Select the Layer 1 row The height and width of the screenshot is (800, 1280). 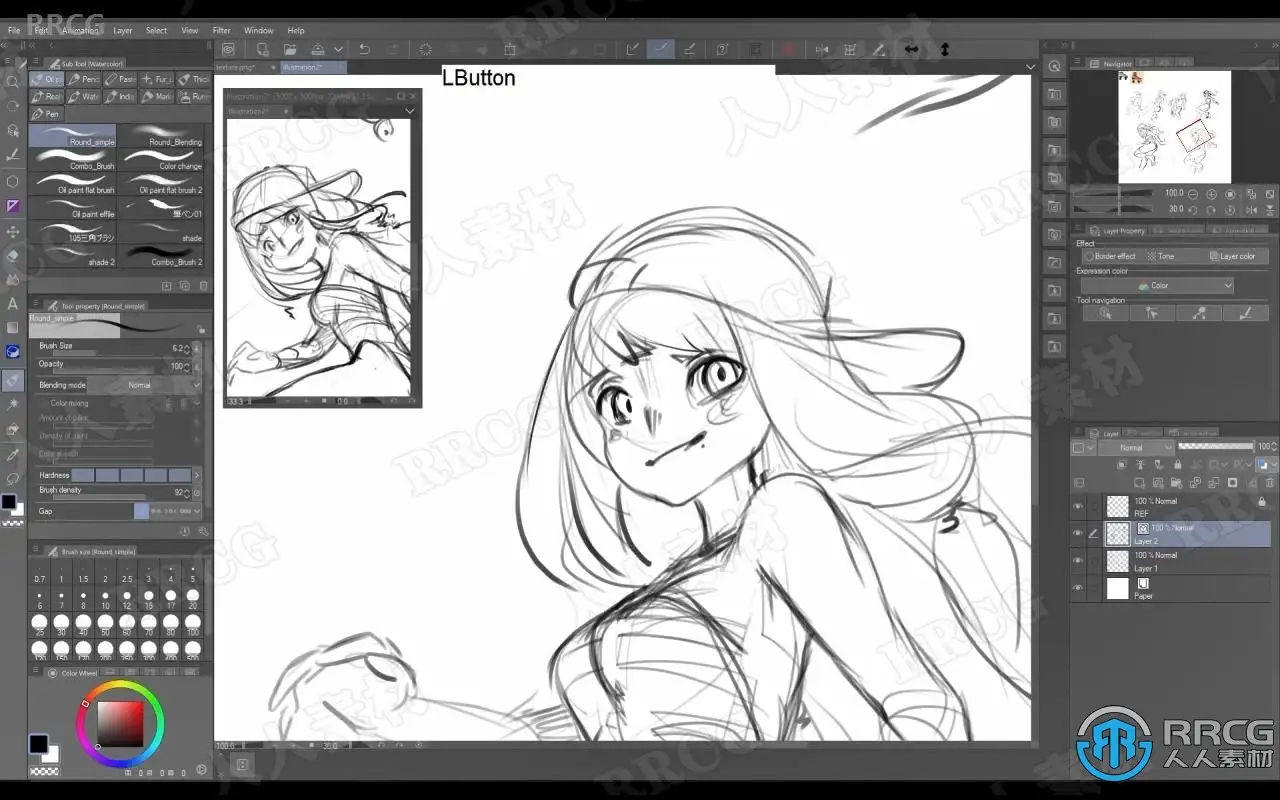1170,561
